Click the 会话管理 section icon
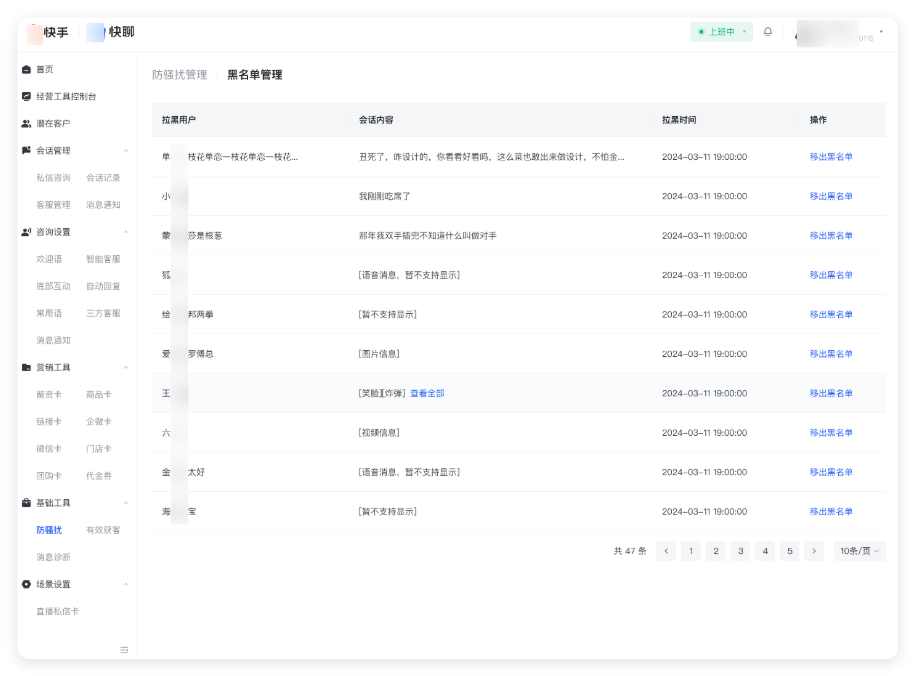 pyautogui.click(x=24, y=150)
